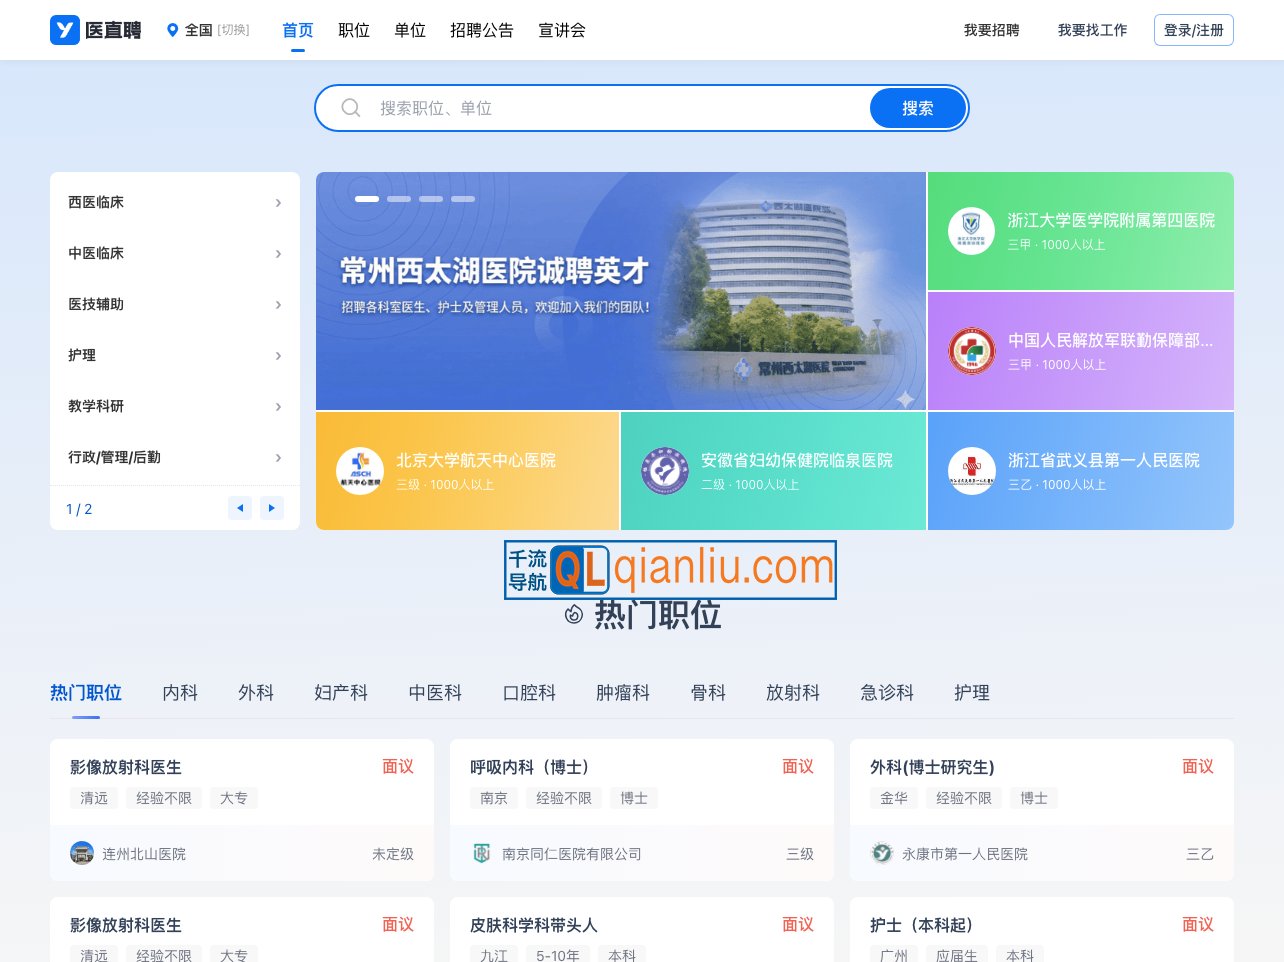Open the 职位 menu item

coord(354,30)
